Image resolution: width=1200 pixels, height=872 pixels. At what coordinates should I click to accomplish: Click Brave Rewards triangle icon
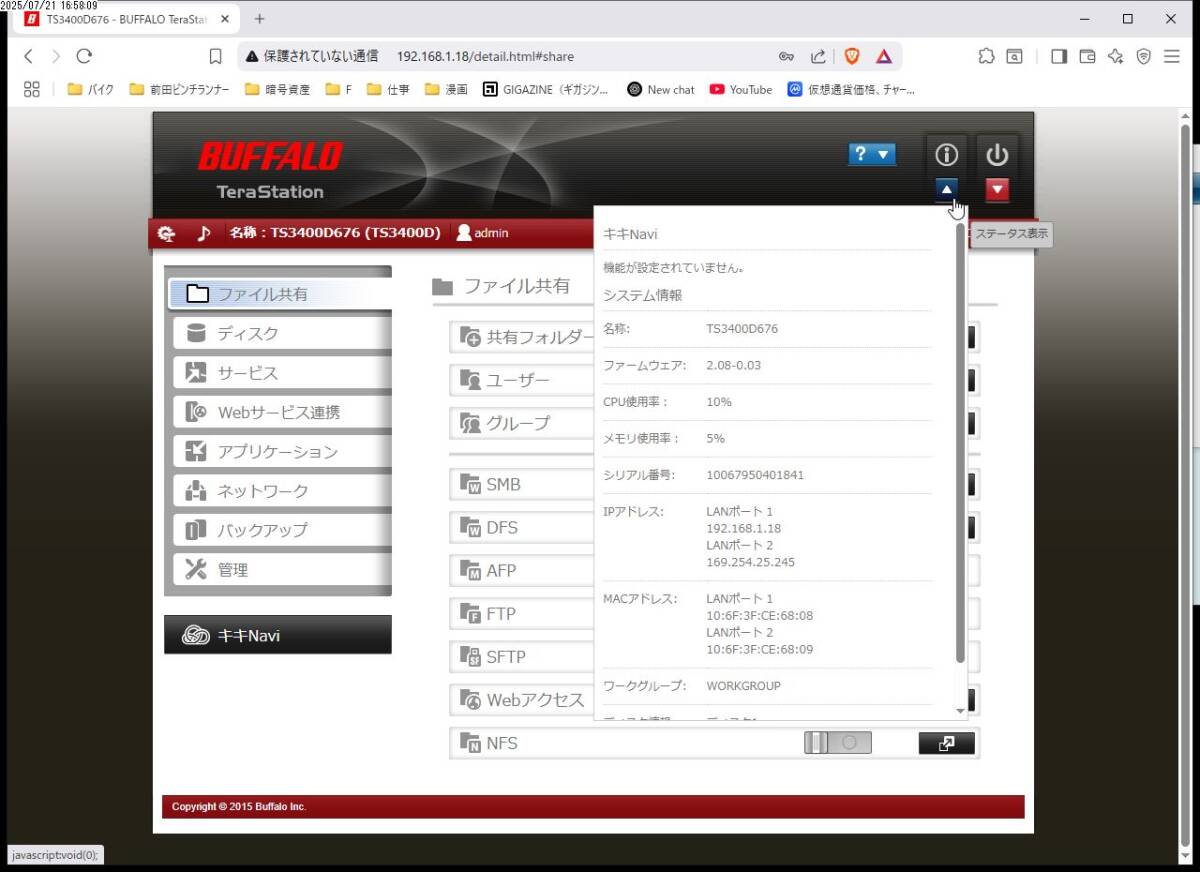884,56
